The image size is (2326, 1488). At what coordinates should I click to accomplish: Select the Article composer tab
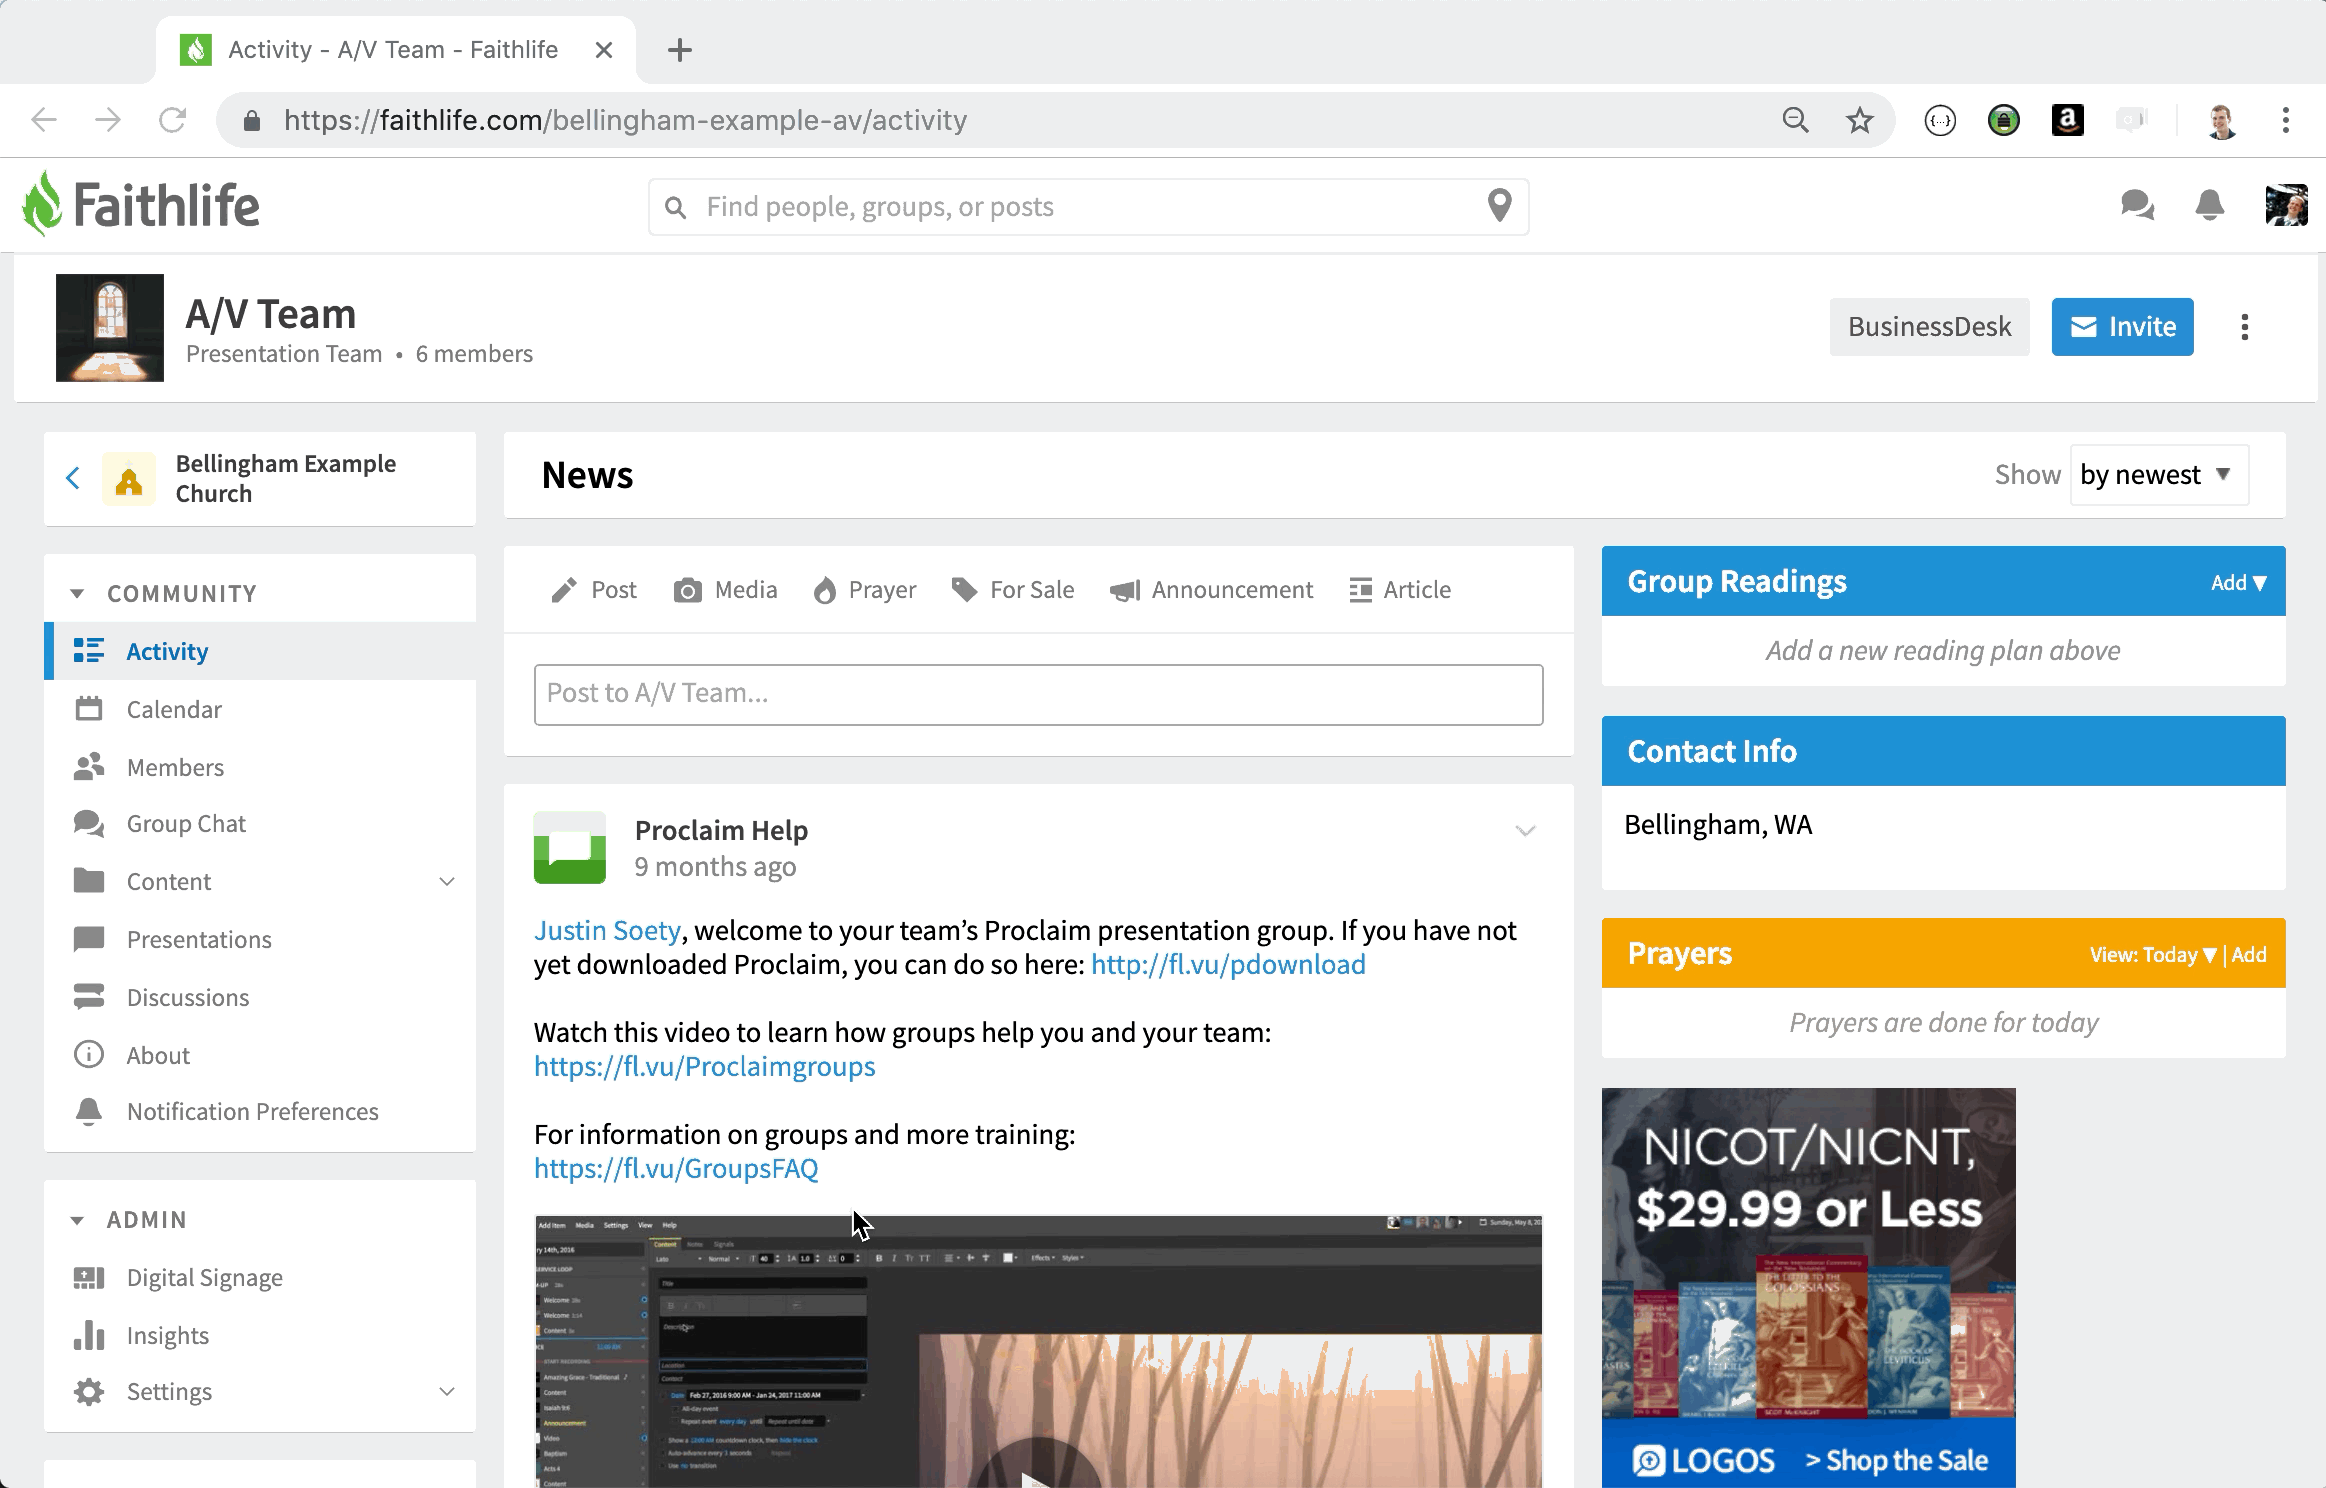pos(1400,590)
